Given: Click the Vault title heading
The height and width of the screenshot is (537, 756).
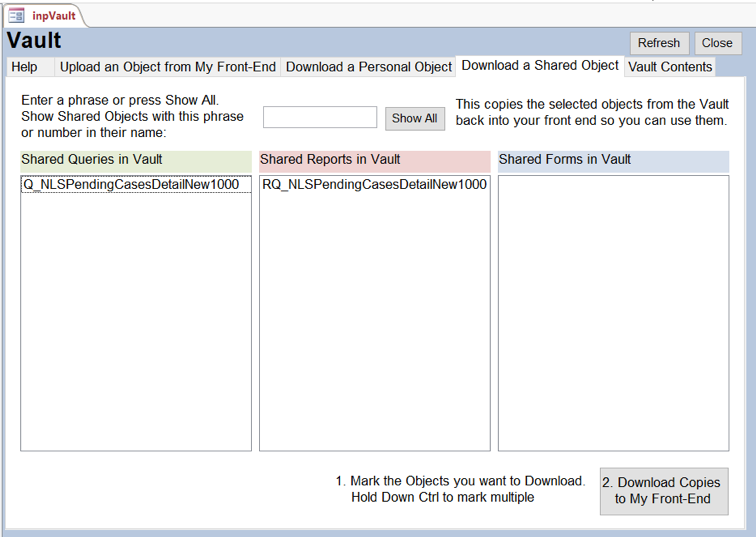Looking at the screenshot, I should [35, 41].
